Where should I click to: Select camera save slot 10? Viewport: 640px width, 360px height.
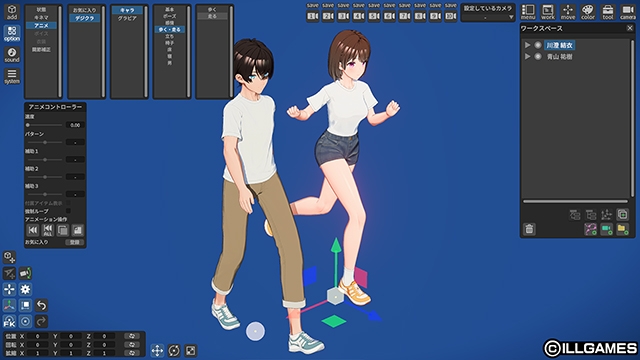[451, 16]
